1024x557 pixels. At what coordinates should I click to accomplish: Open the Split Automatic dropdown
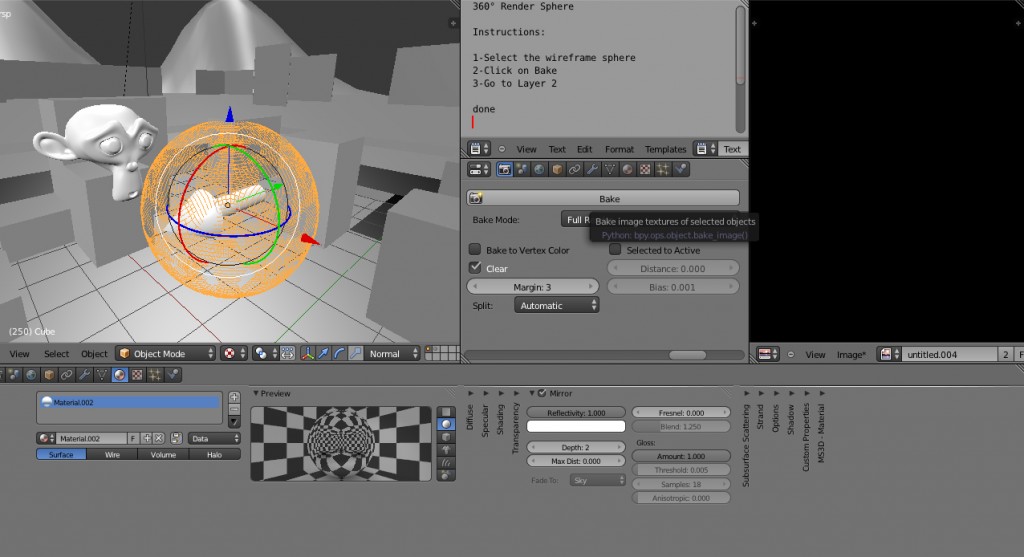pos(556,306)
